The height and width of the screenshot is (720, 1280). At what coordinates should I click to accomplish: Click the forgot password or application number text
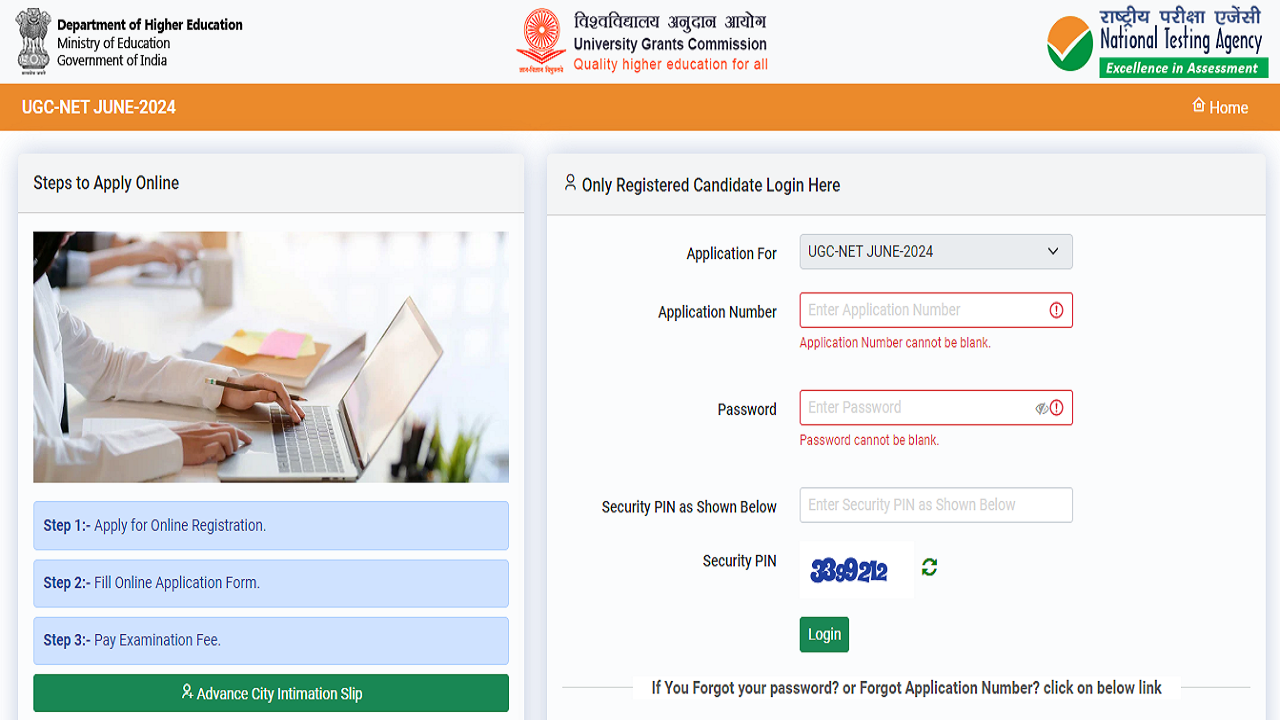(x=907, y=688)
